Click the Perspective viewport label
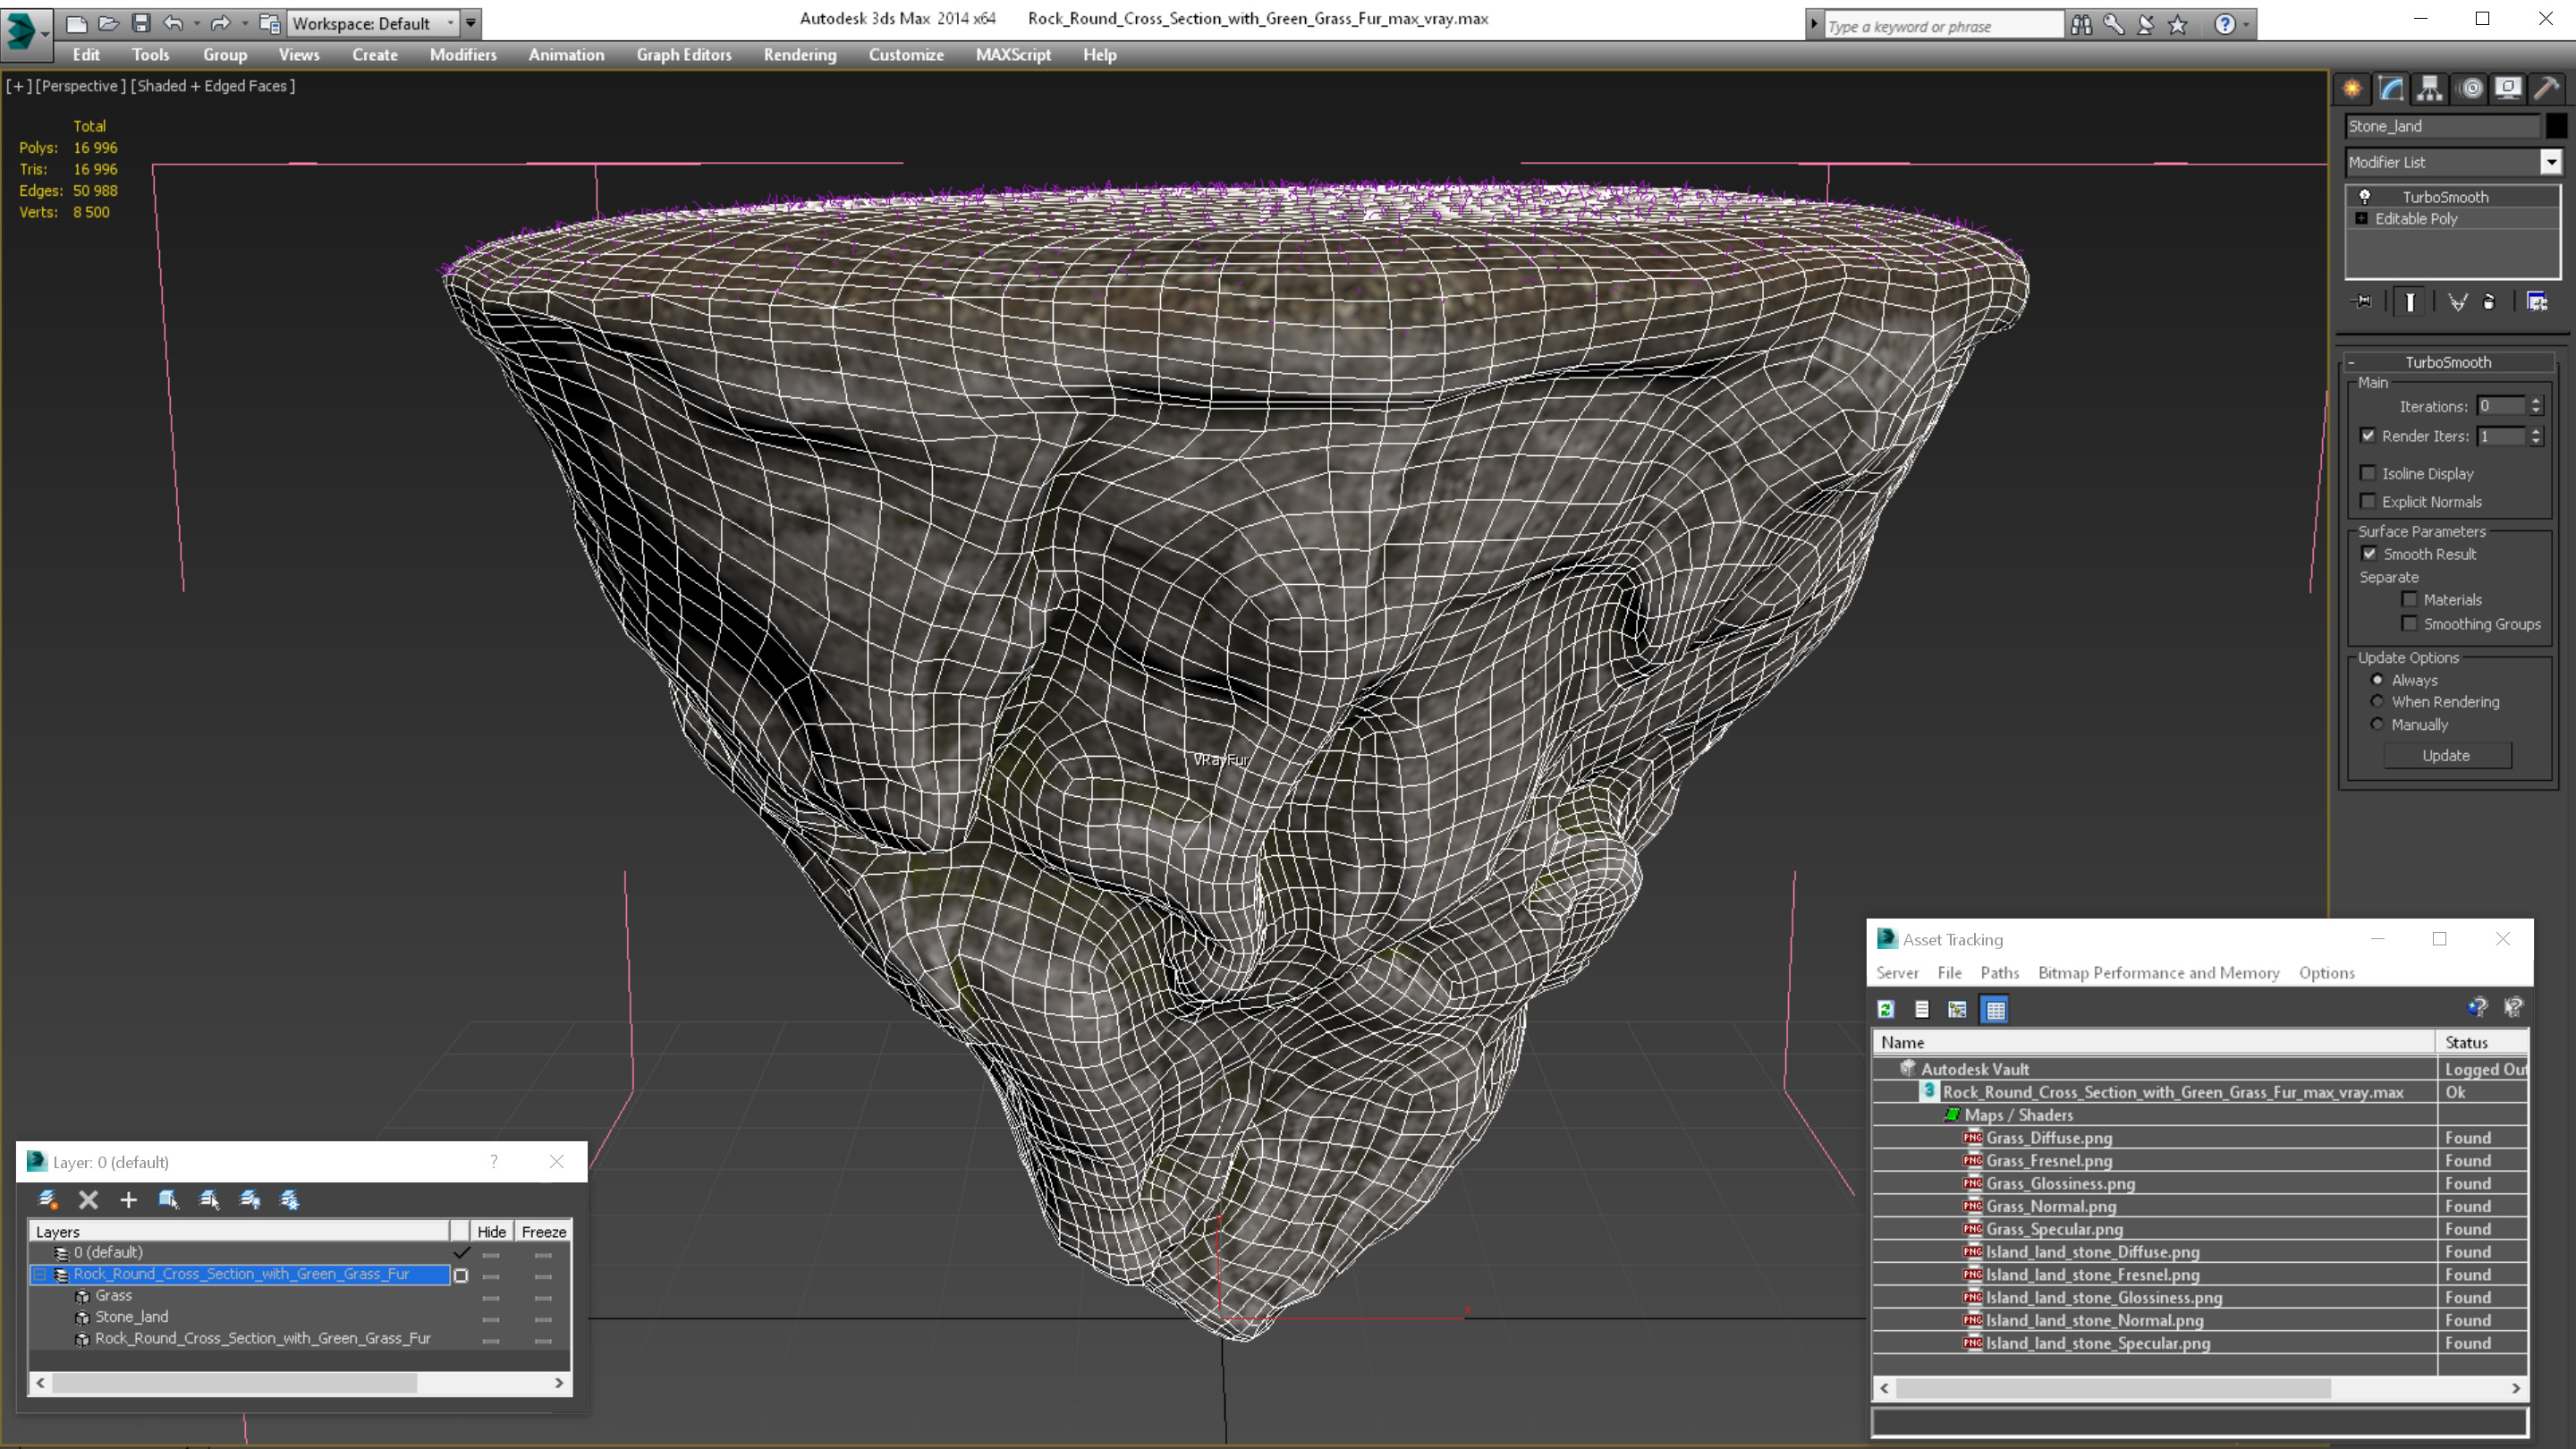The height and width of the screenshot is (1449, 2576). point(81,86)
